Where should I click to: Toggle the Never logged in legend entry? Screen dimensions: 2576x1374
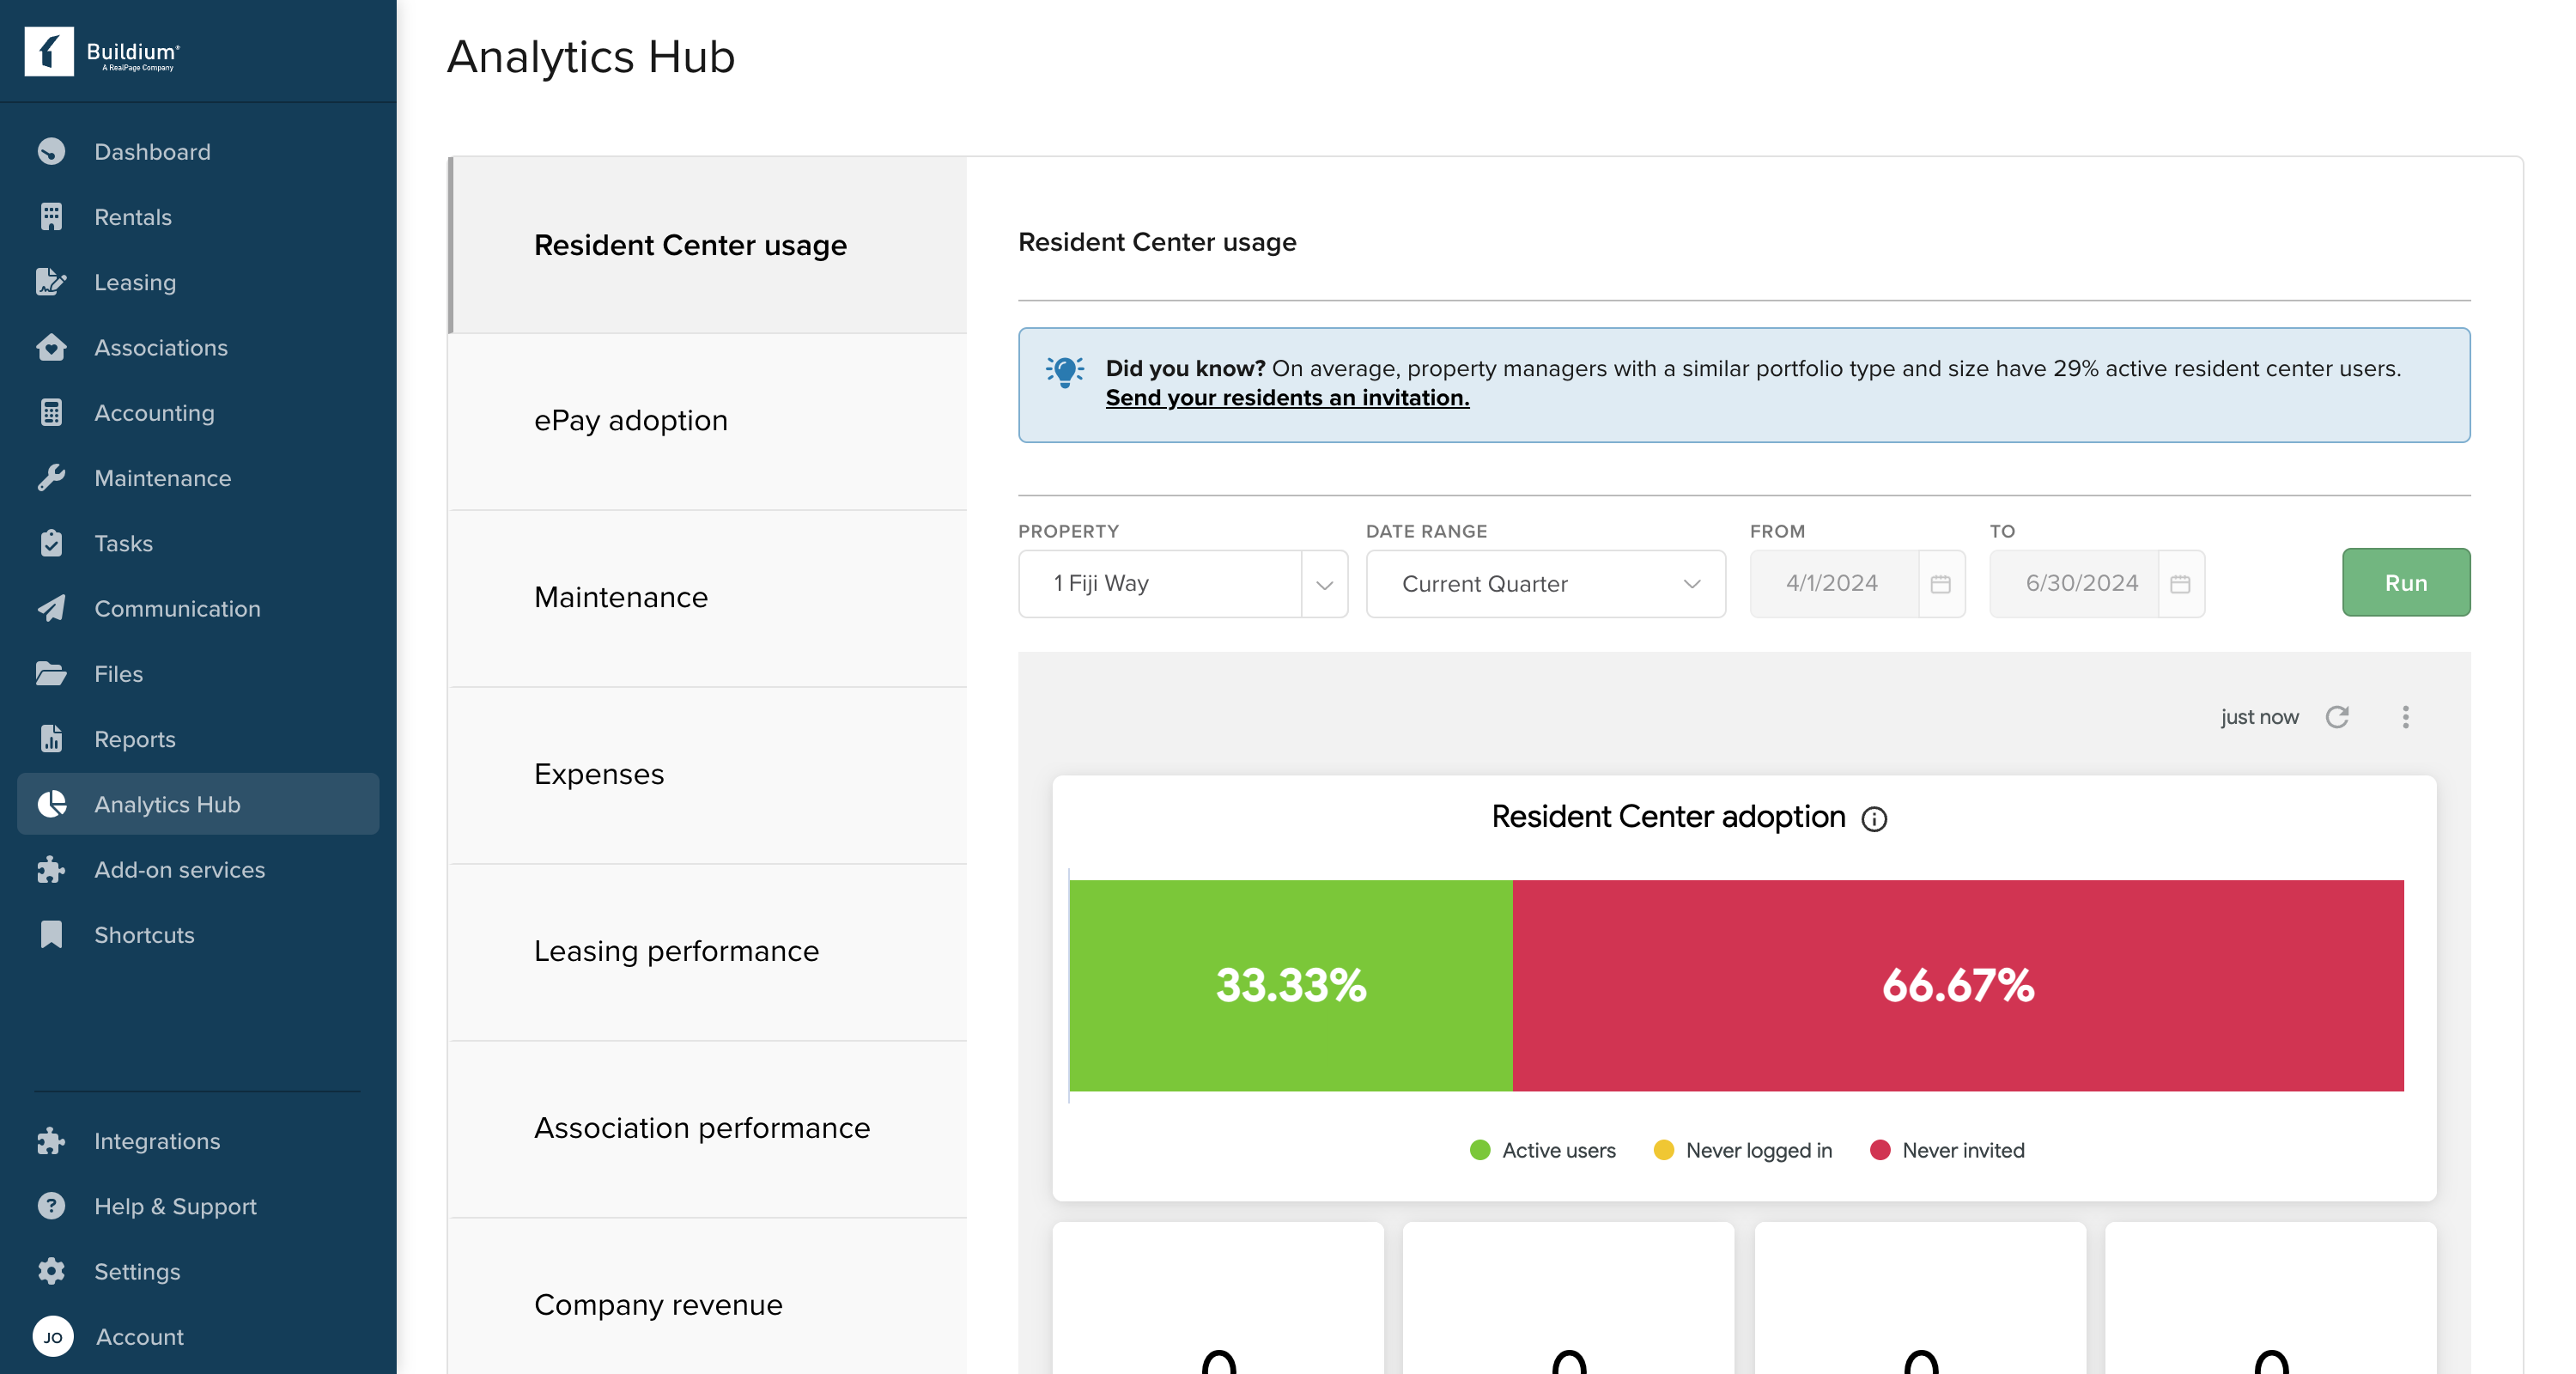(1743, 1151)
